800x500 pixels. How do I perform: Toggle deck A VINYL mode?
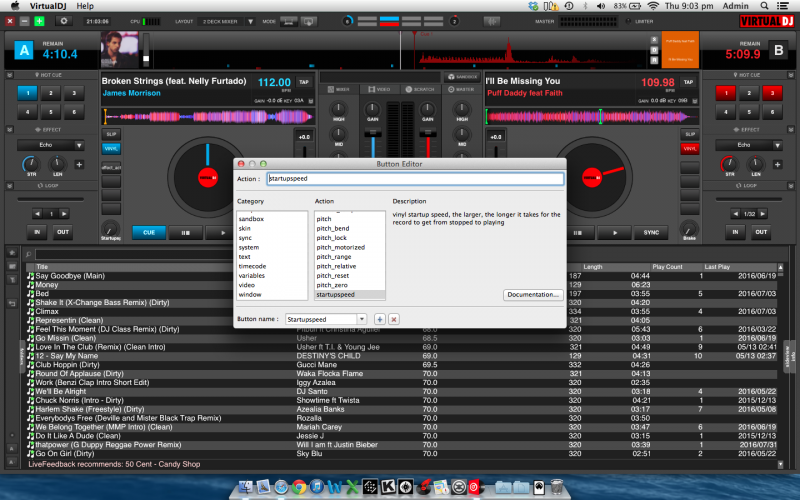point(111,148)
